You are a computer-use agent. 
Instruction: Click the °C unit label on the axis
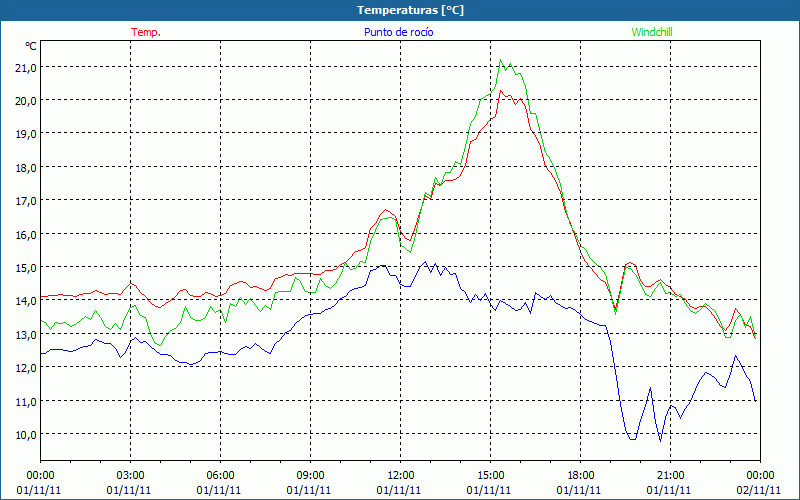click(x=31, y=46)
